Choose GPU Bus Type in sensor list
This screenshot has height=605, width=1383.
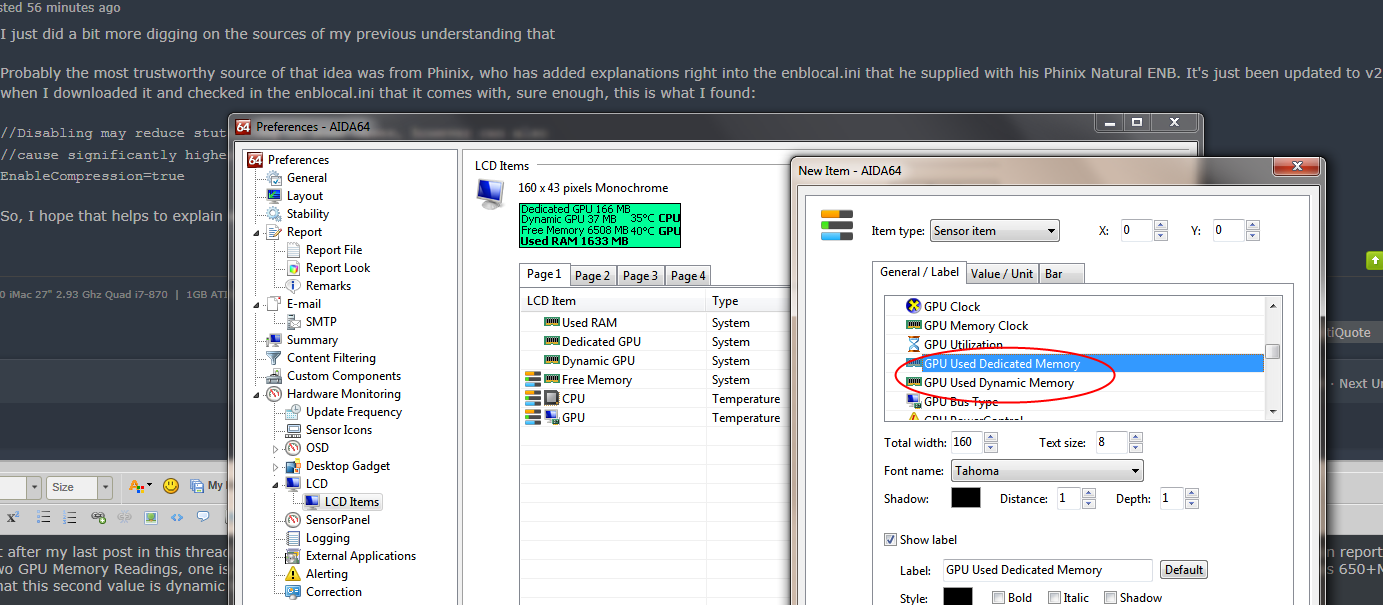961,402
